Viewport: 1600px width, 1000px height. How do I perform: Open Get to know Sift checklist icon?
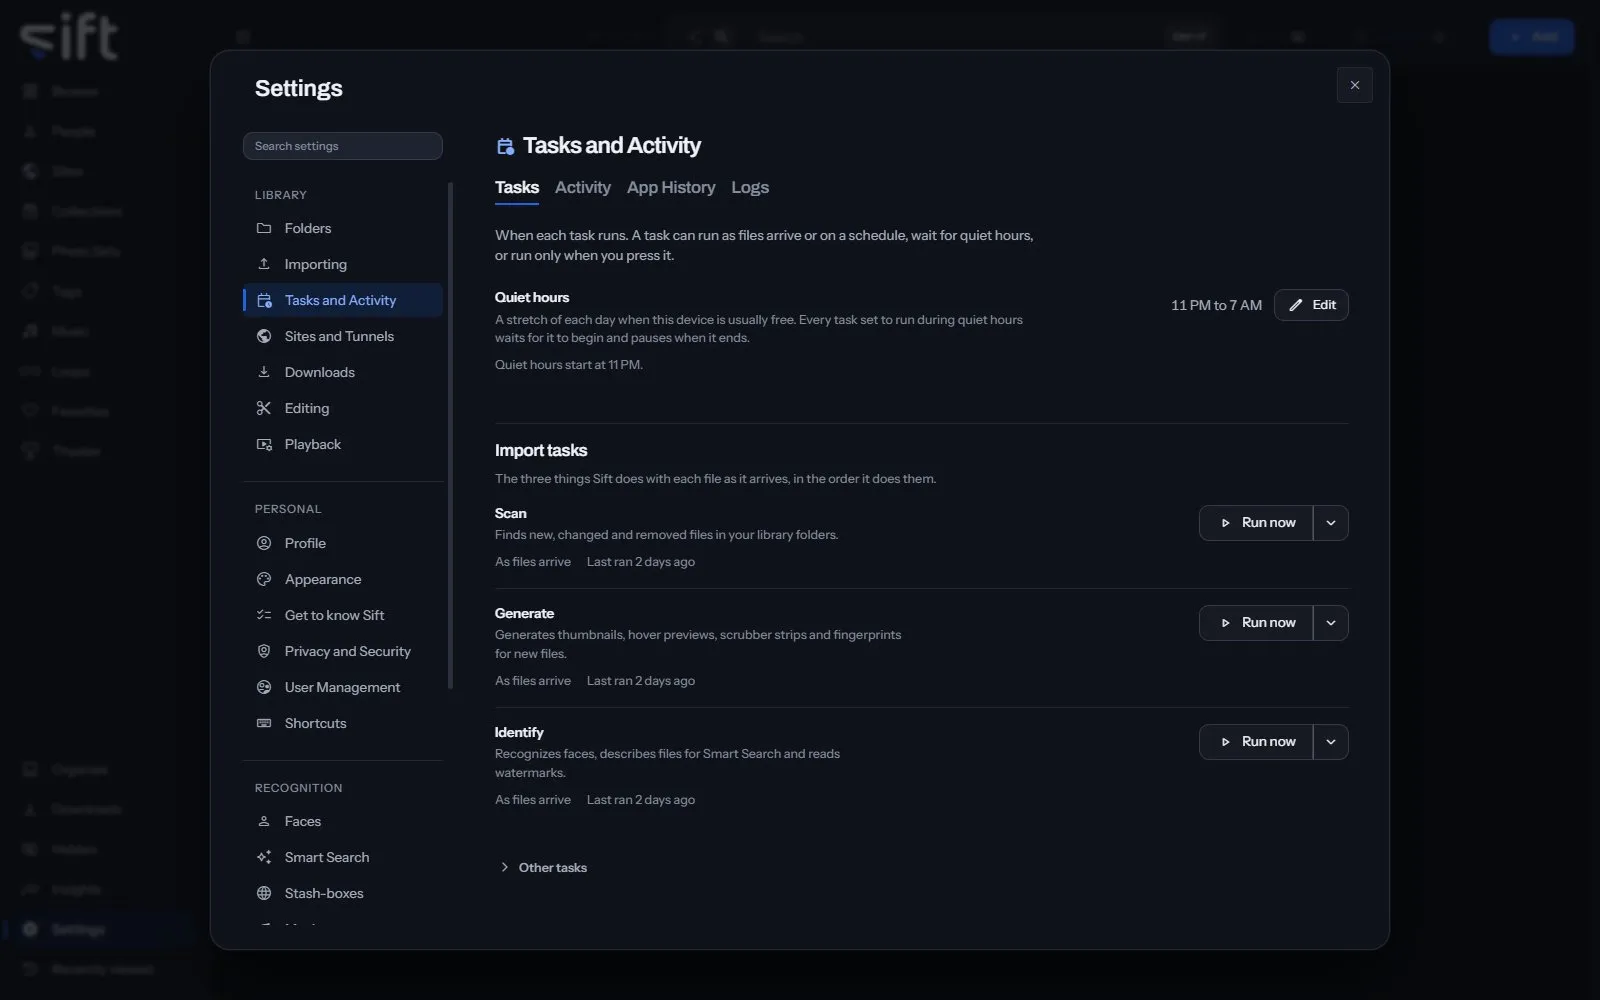point(264,615)
